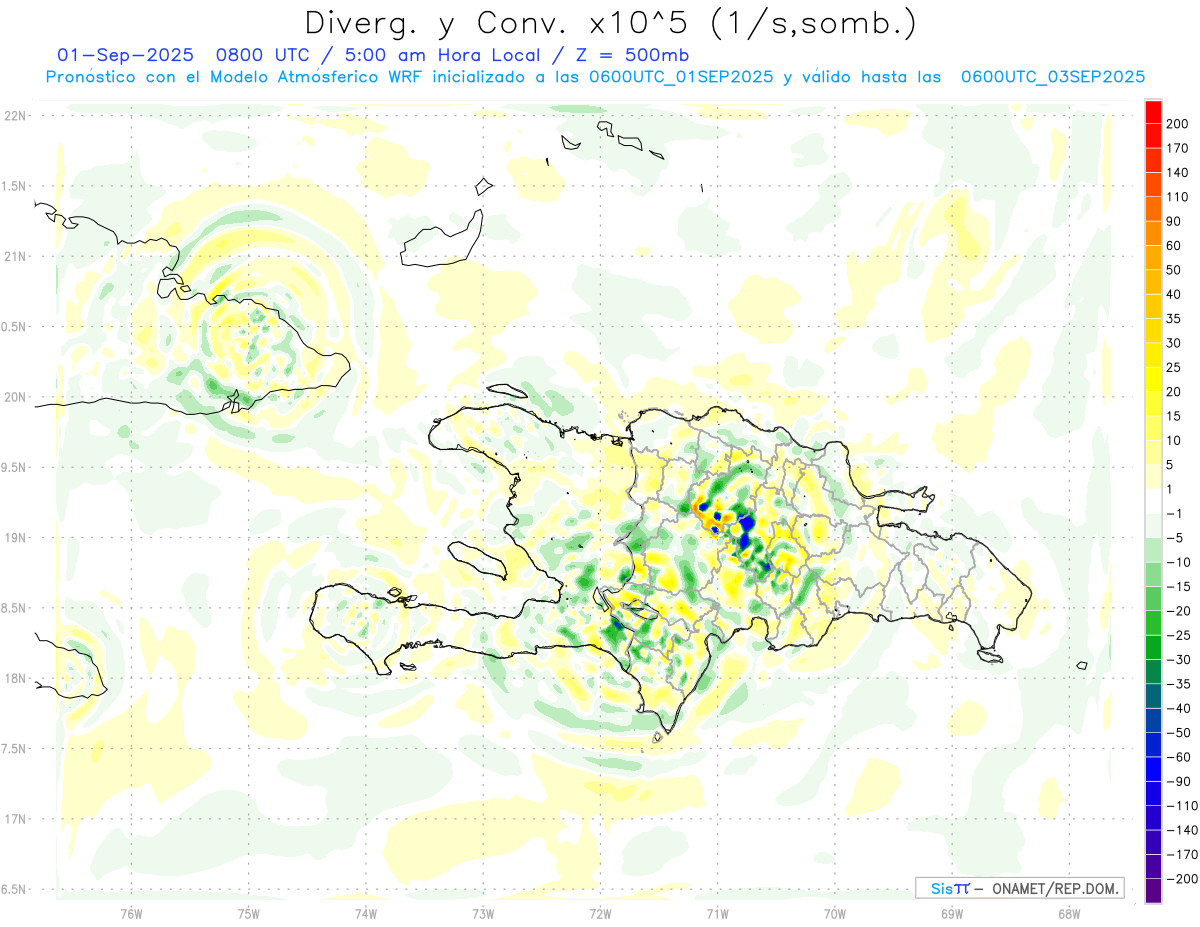
Task: Click the 22N latitude axis label
Action: pos(14,116)
